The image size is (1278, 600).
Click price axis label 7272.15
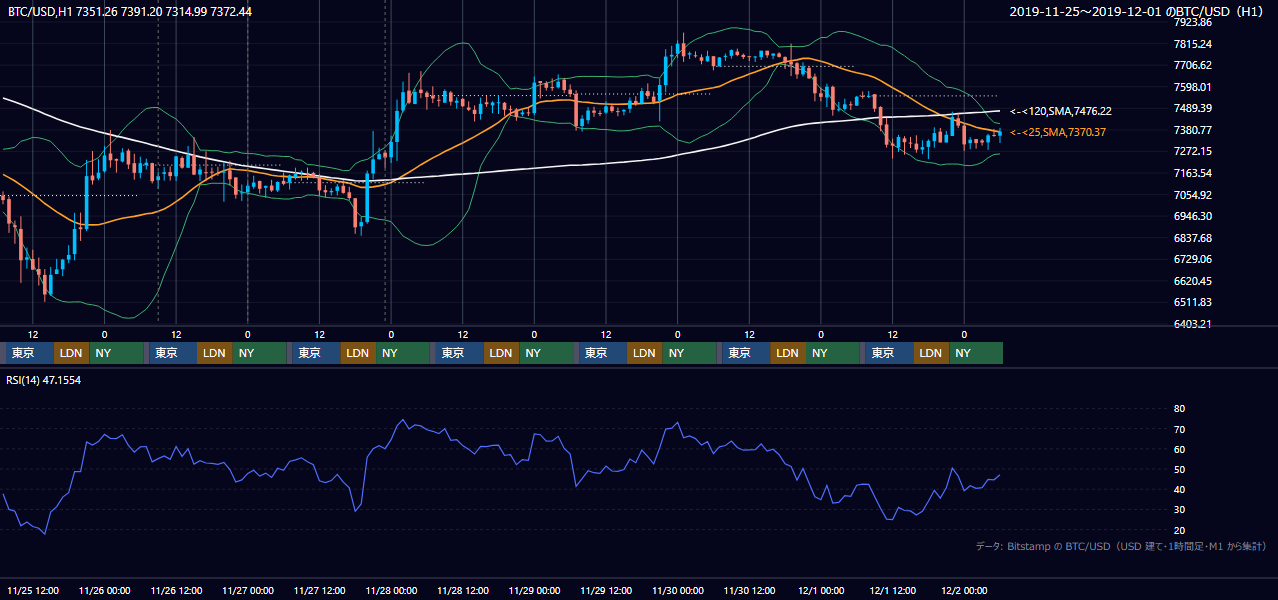(1192, 151)
